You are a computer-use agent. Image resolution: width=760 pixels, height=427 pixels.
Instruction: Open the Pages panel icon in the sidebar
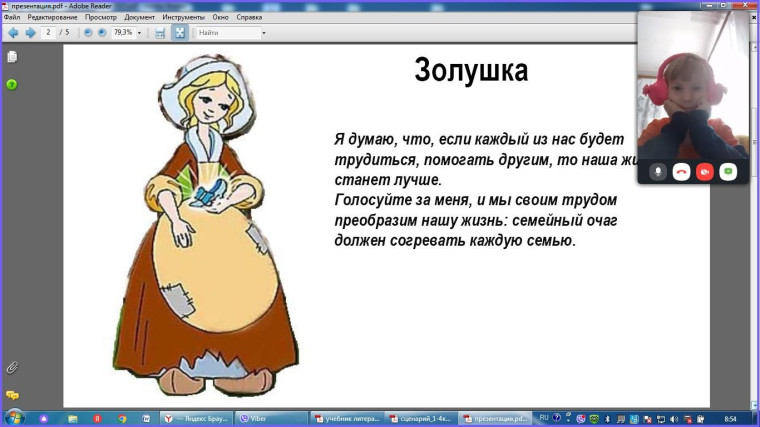point(12,57)
